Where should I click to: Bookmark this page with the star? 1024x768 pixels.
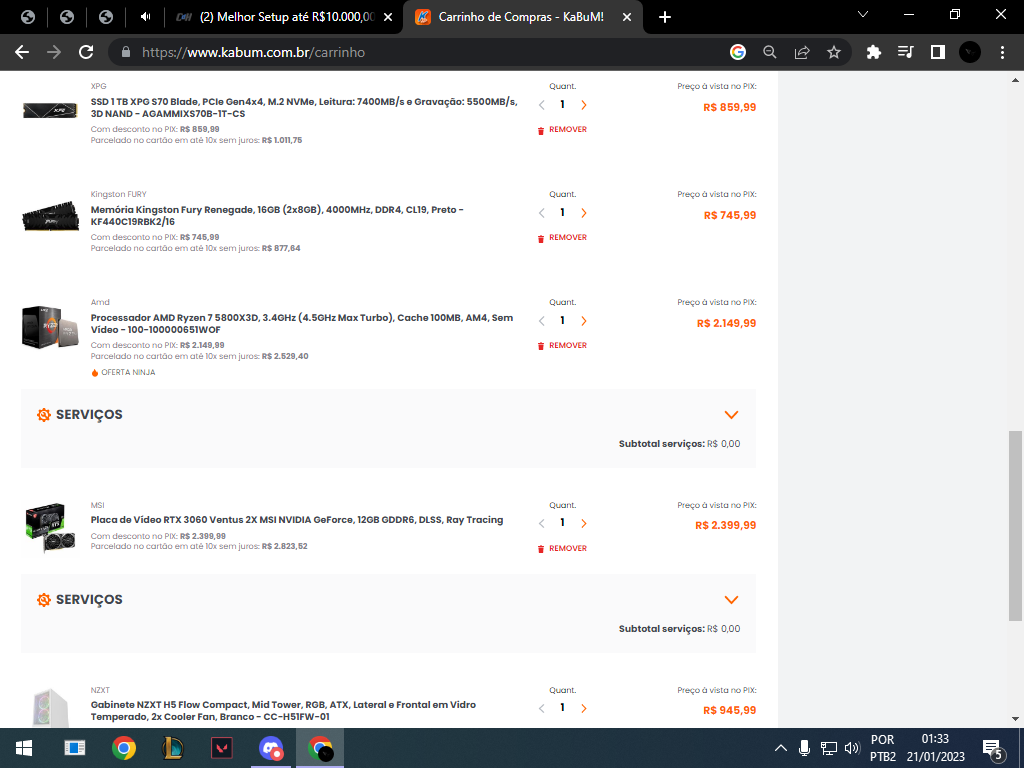[x=834, y=52]
